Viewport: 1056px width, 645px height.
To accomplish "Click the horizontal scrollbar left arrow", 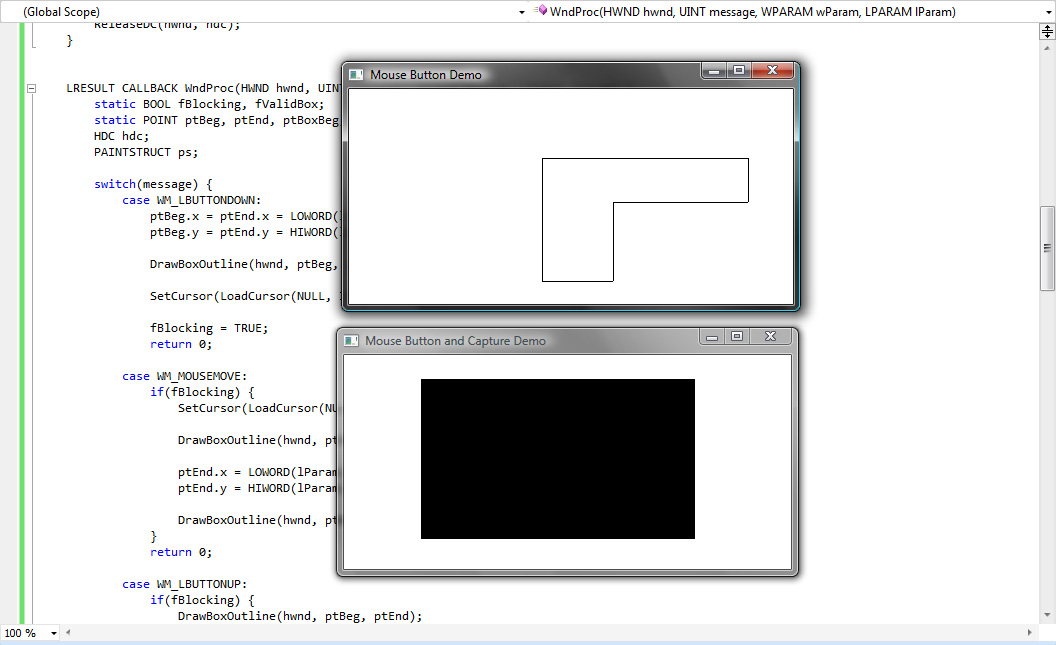I will point(67,633).
